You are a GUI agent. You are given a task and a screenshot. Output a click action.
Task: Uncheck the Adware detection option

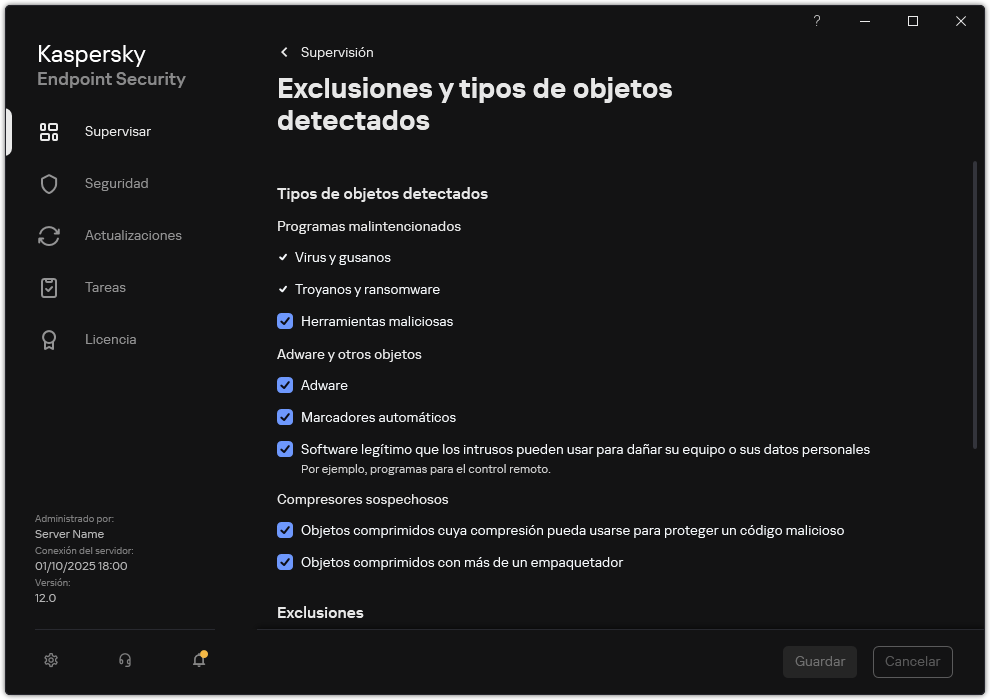285,385
